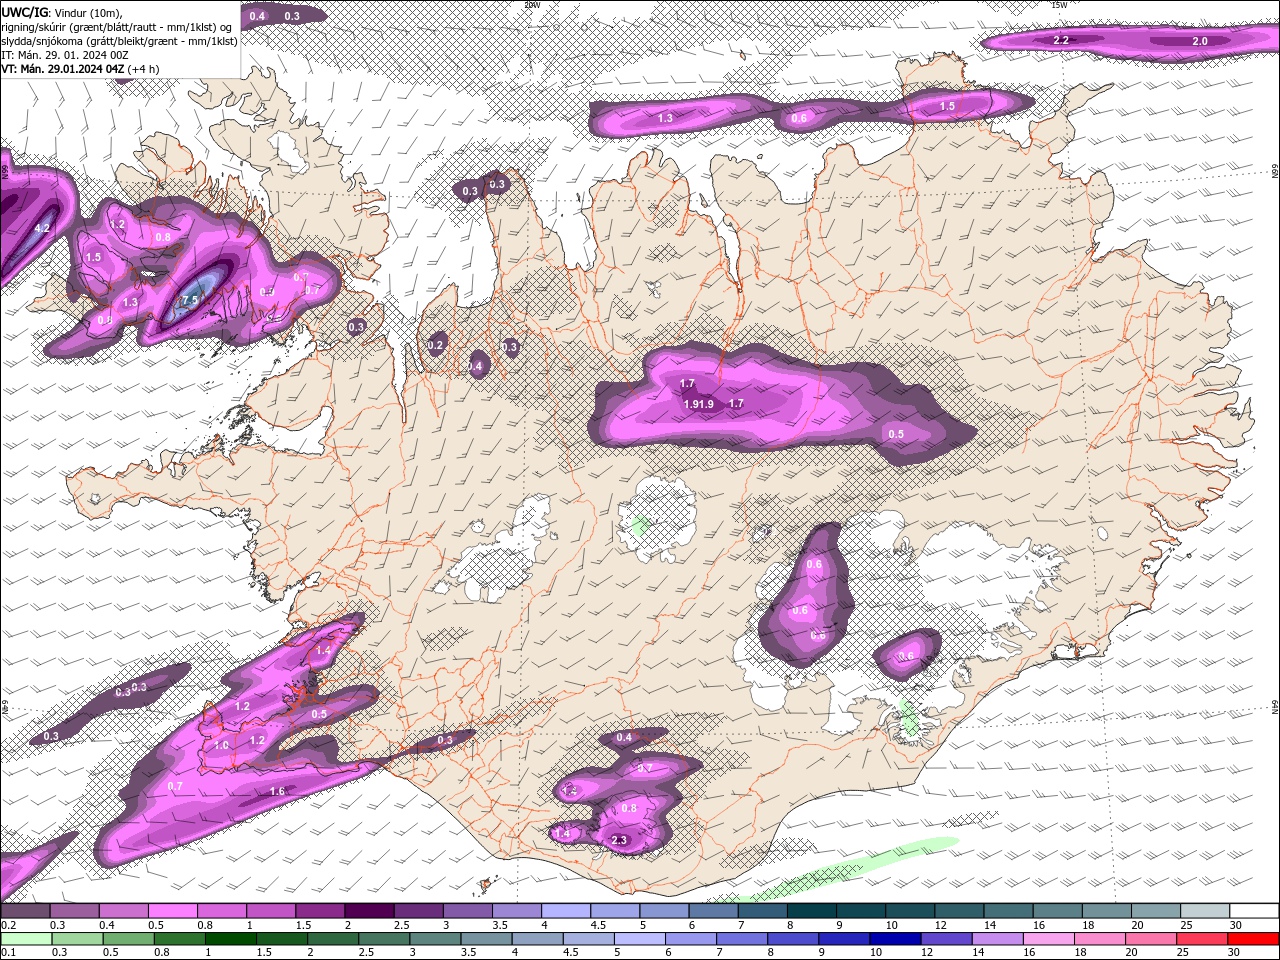The image size is (1280, 960).
Task: Click the white swatch ending the snow legend
Action: tap(1254, 911)
